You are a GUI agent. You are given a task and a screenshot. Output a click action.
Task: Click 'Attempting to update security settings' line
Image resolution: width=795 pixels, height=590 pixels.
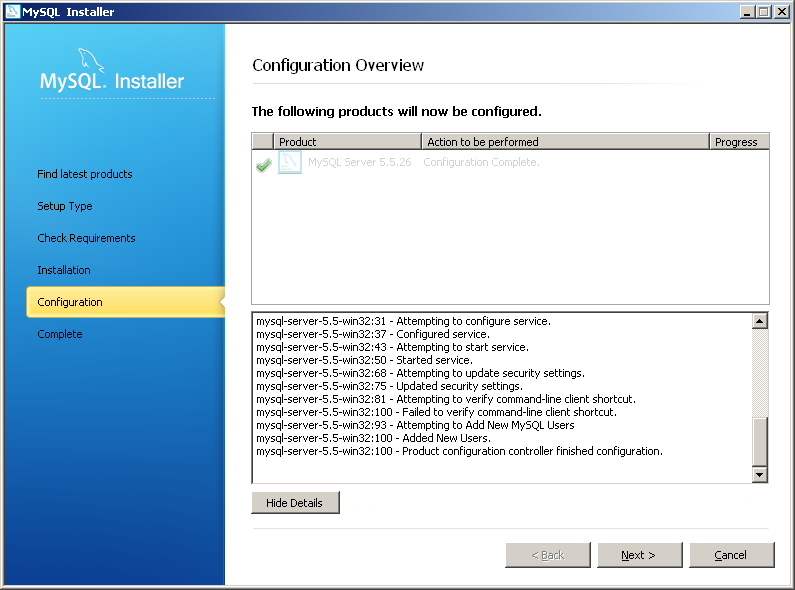click(x=420, y=374)
